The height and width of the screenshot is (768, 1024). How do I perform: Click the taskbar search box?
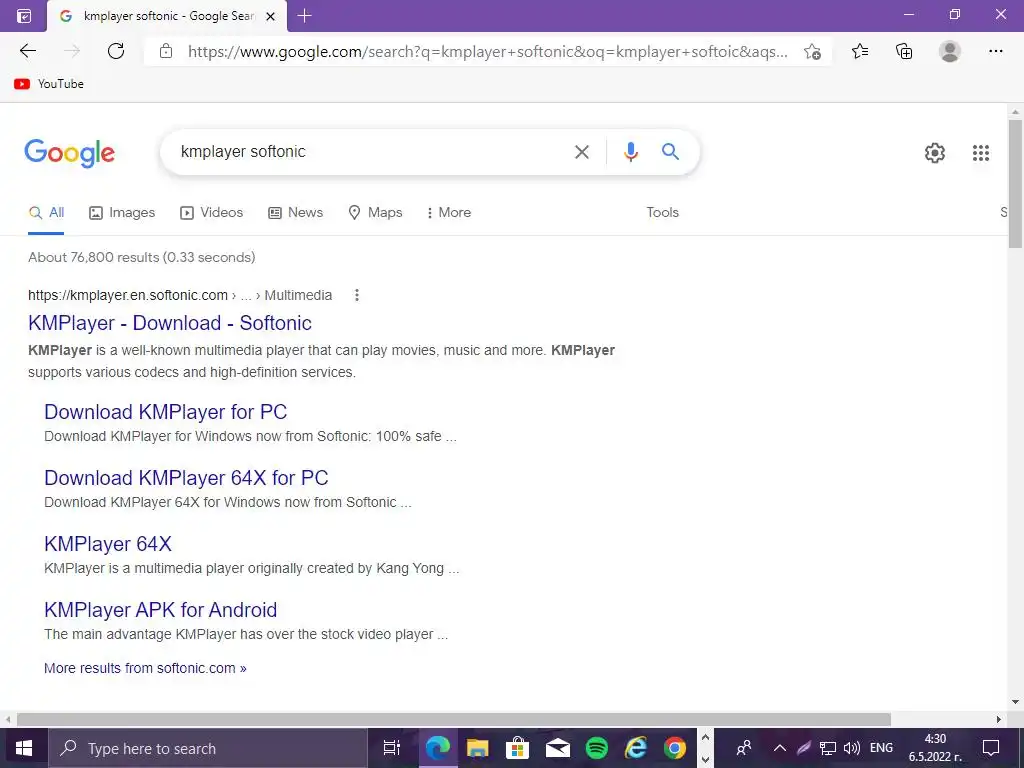tap(208, 748)
